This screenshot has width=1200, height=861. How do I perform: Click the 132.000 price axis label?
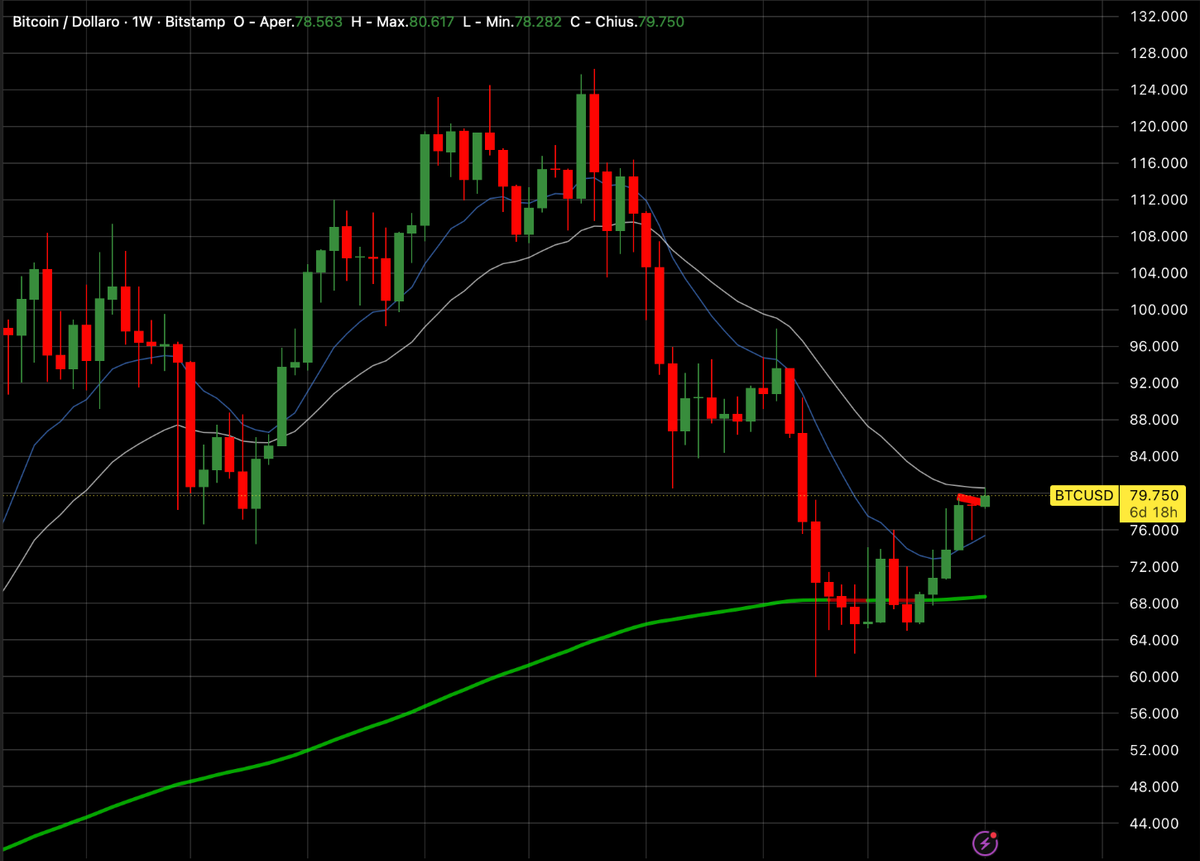(x=1157, y=17)
